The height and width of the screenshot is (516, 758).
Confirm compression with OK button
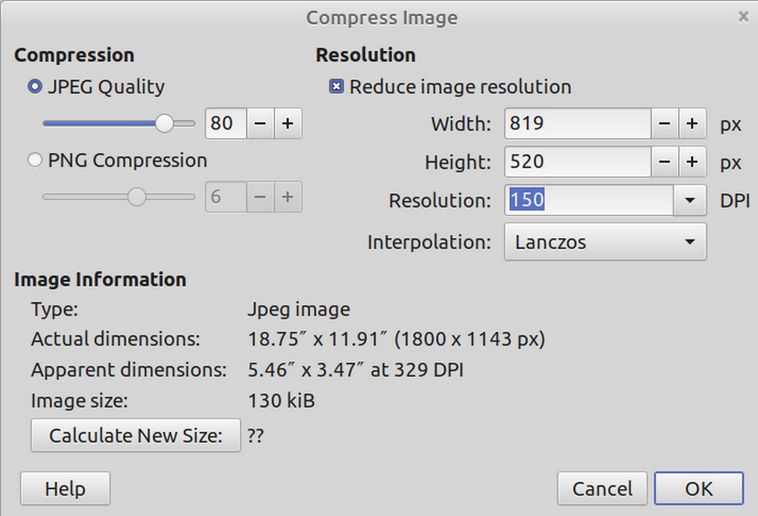[698, 489]
